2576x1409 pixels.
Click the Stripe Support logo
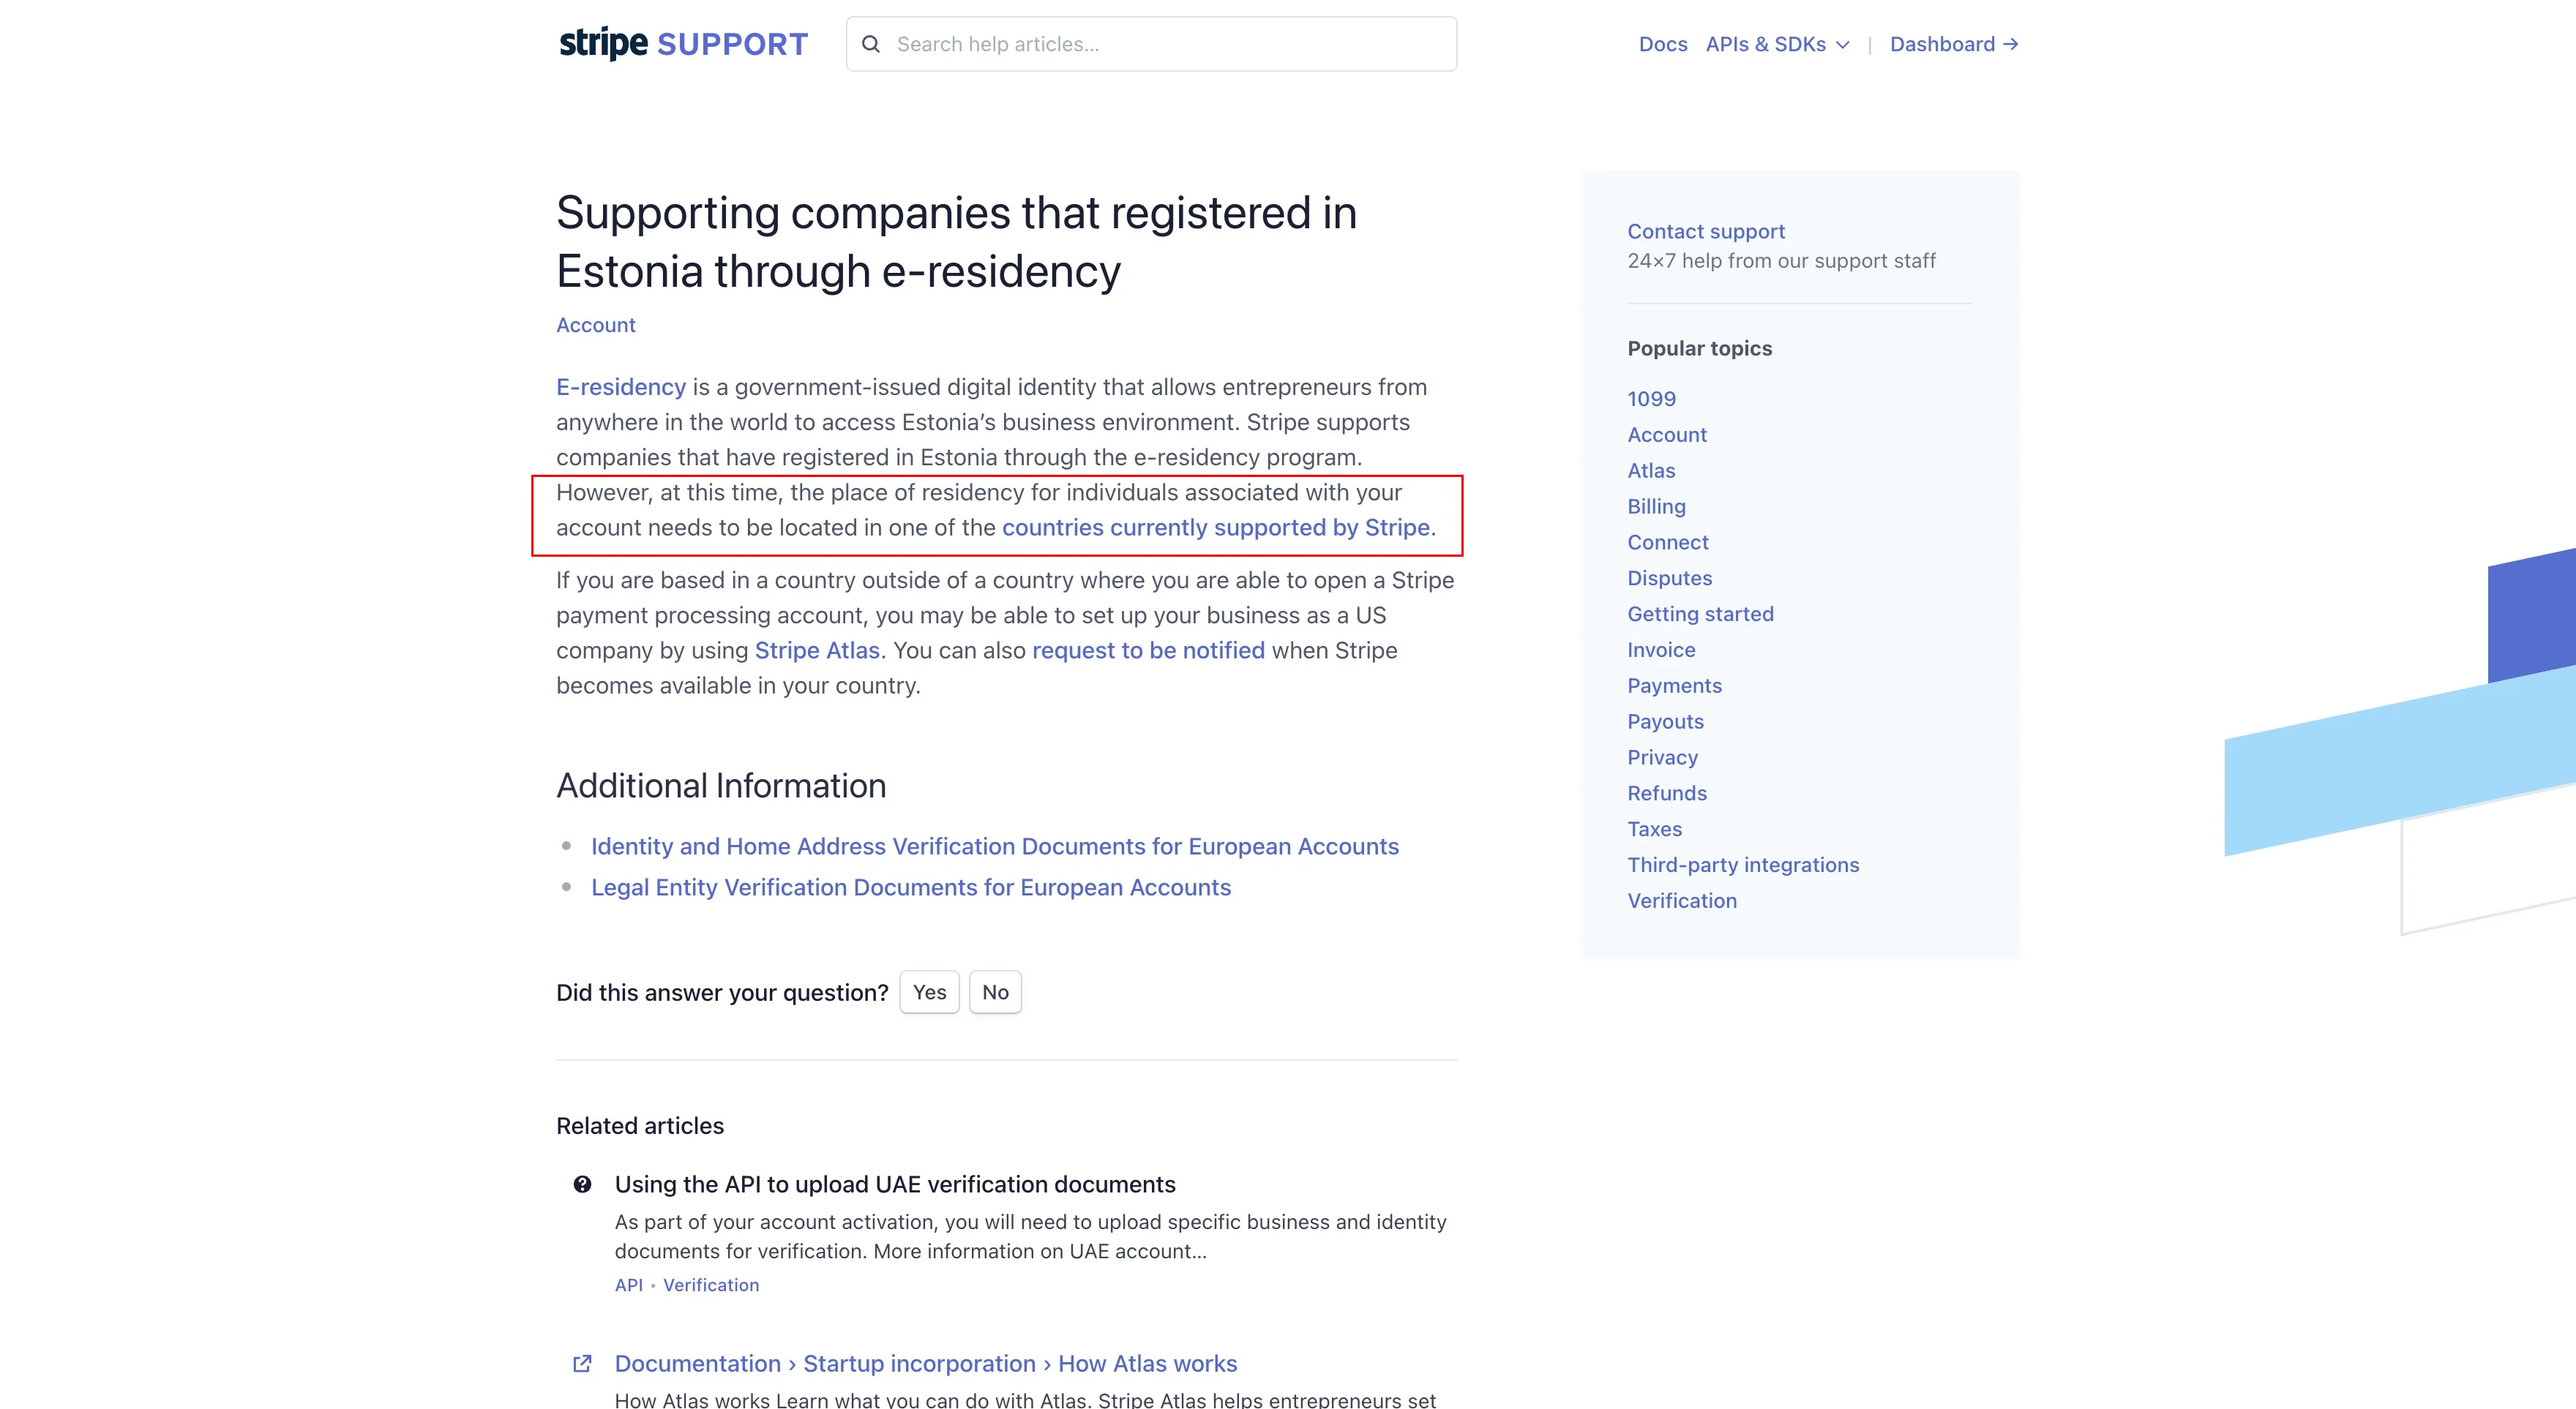(683, 44)
